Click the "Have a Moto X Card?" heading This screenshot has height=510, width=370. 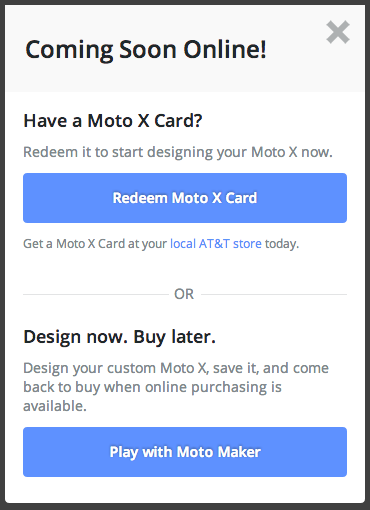click(x=113, y=121)
